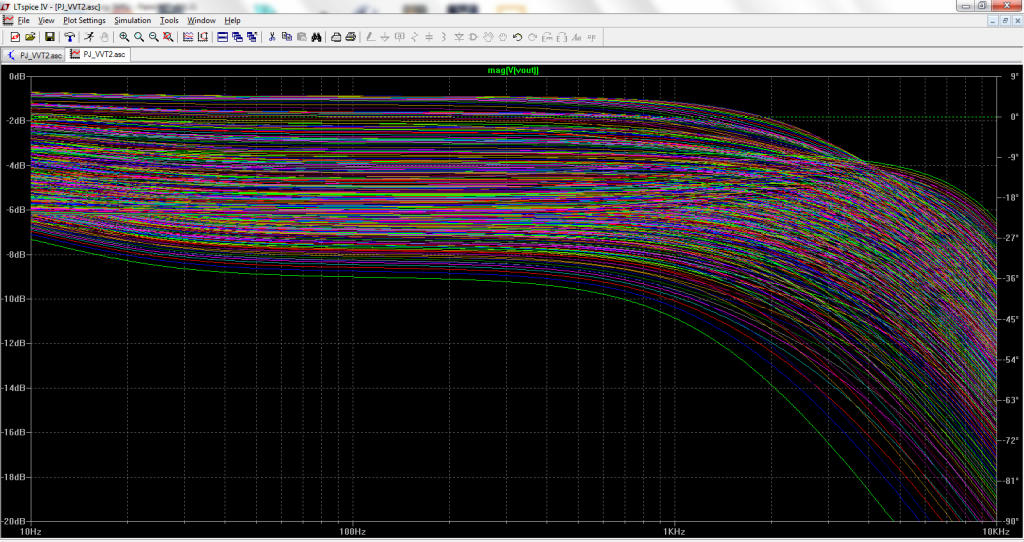Image resolution: width=1024 pixels, height=542 pixels.
Task: Switch to the PJ_VVT2.asc schematic tab
Action: click(34, 56)
